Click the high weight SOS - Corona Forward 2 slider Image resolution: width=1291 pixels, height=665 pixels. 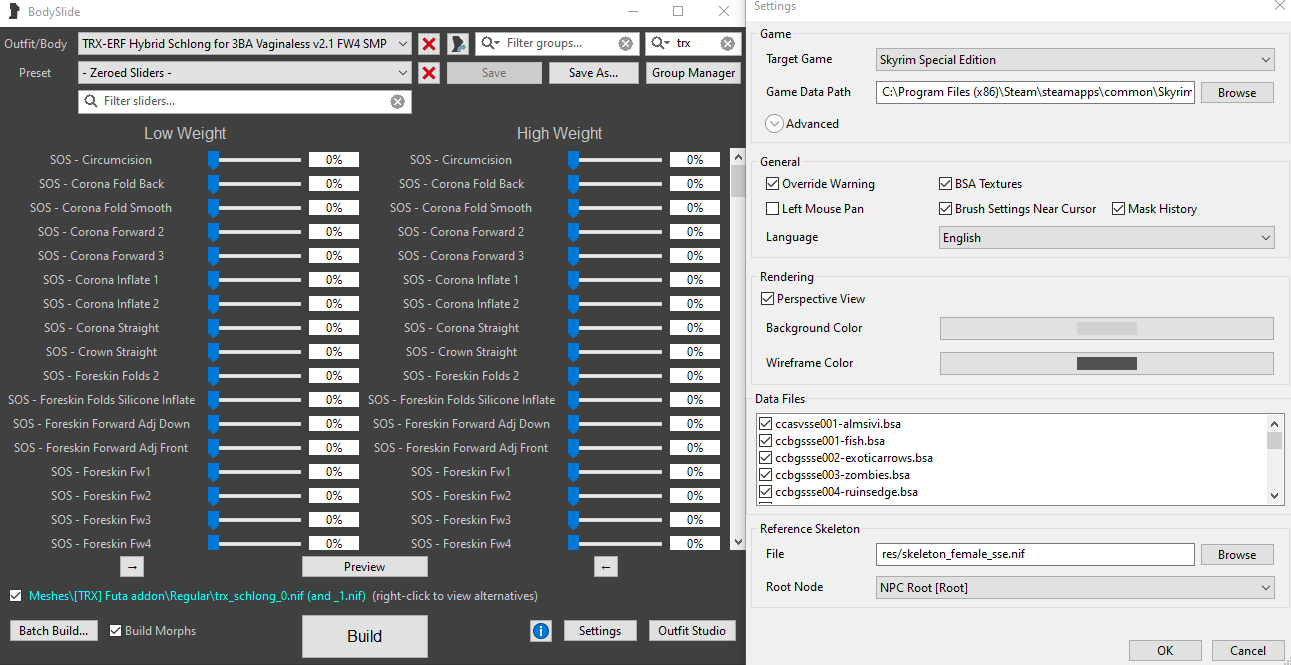615,232
